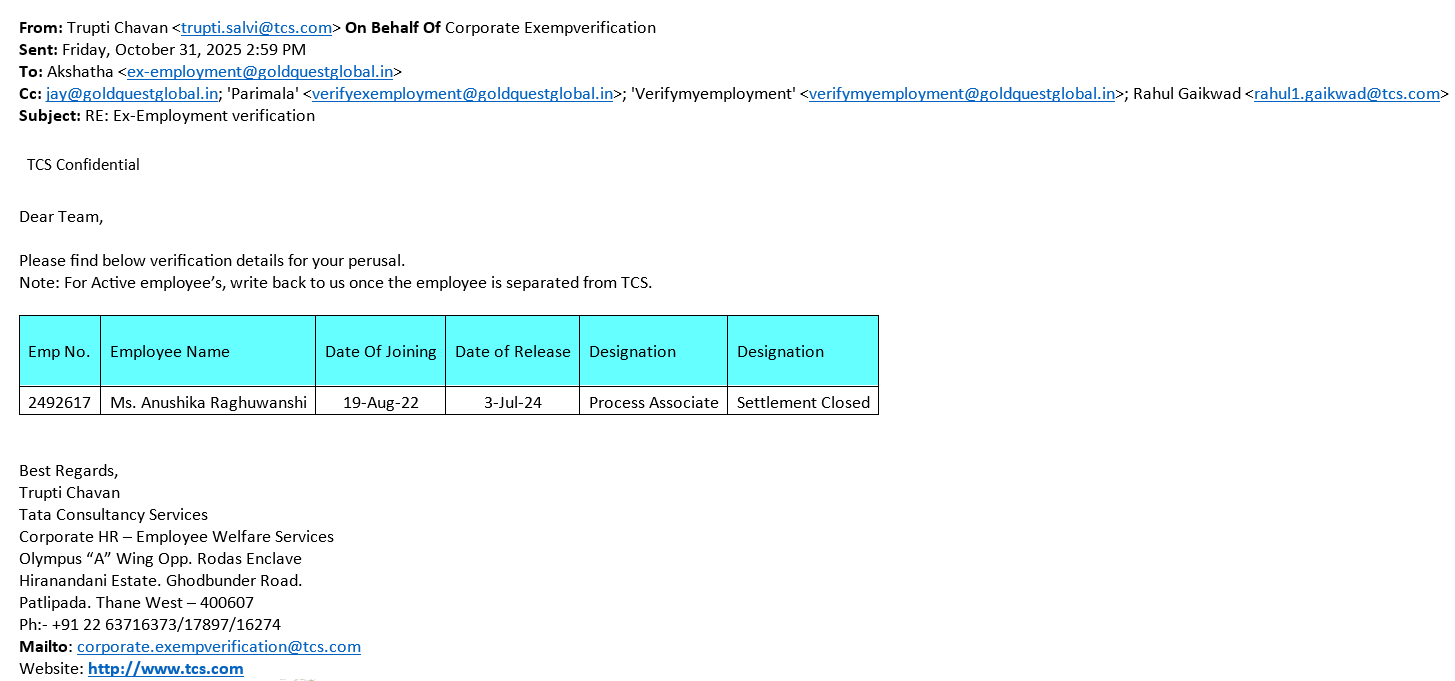The height and width of the screenshot is (681, 1455).
Task: Select the Process Associate cell
Action: click(654, 403)
